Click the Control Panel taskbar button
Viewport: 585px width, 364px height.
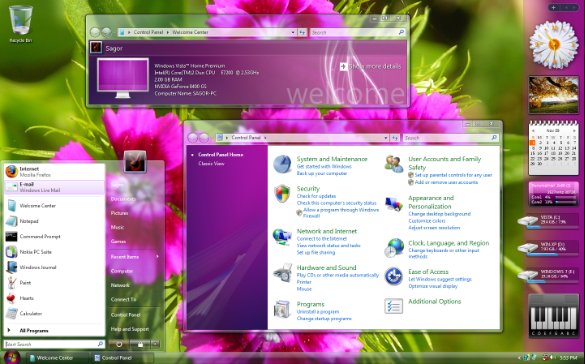(x=122, y=358)
